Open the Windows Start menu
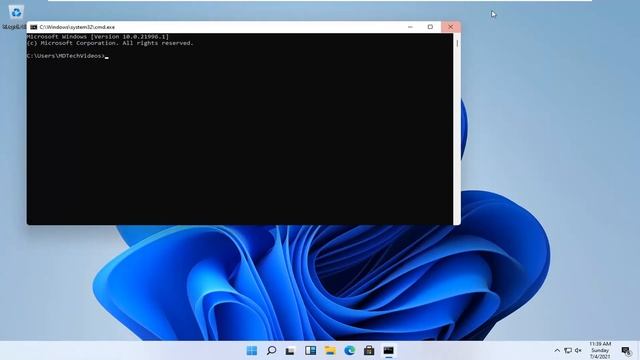This screenshot has height=360, width=640. (252, 351)
